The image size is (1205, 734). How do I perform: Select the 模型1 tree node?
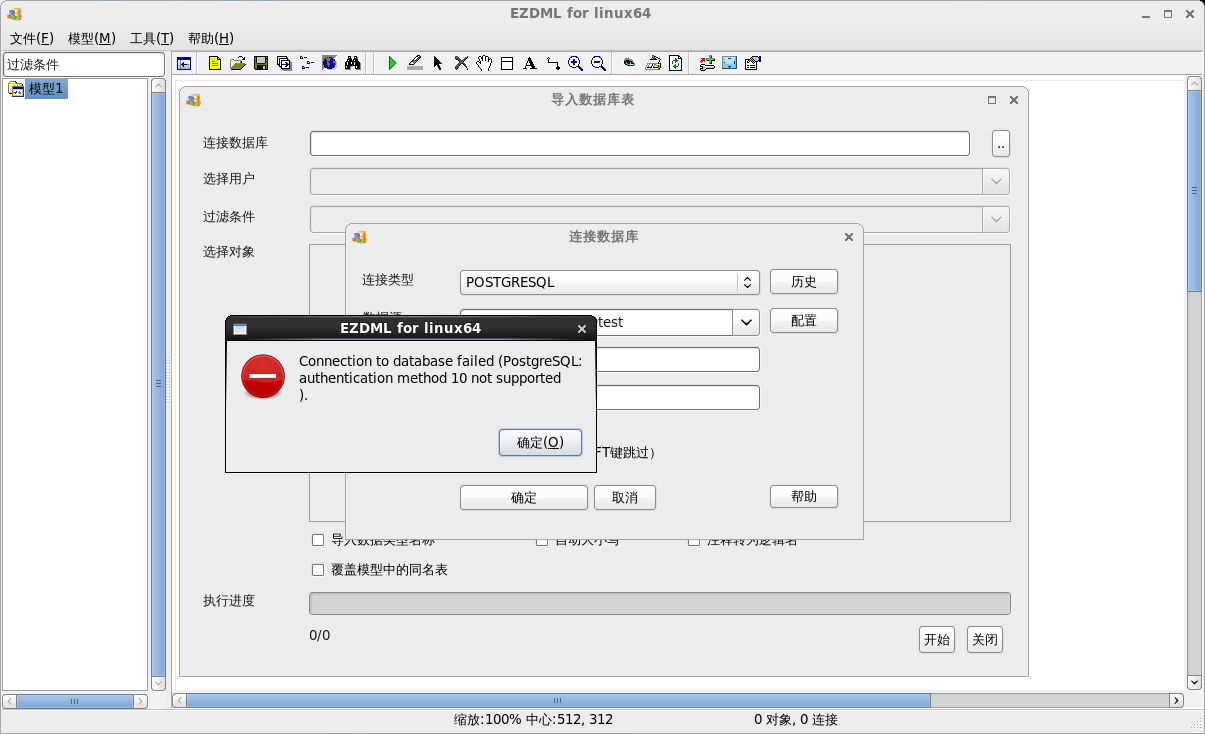click(x=46, y=89)
